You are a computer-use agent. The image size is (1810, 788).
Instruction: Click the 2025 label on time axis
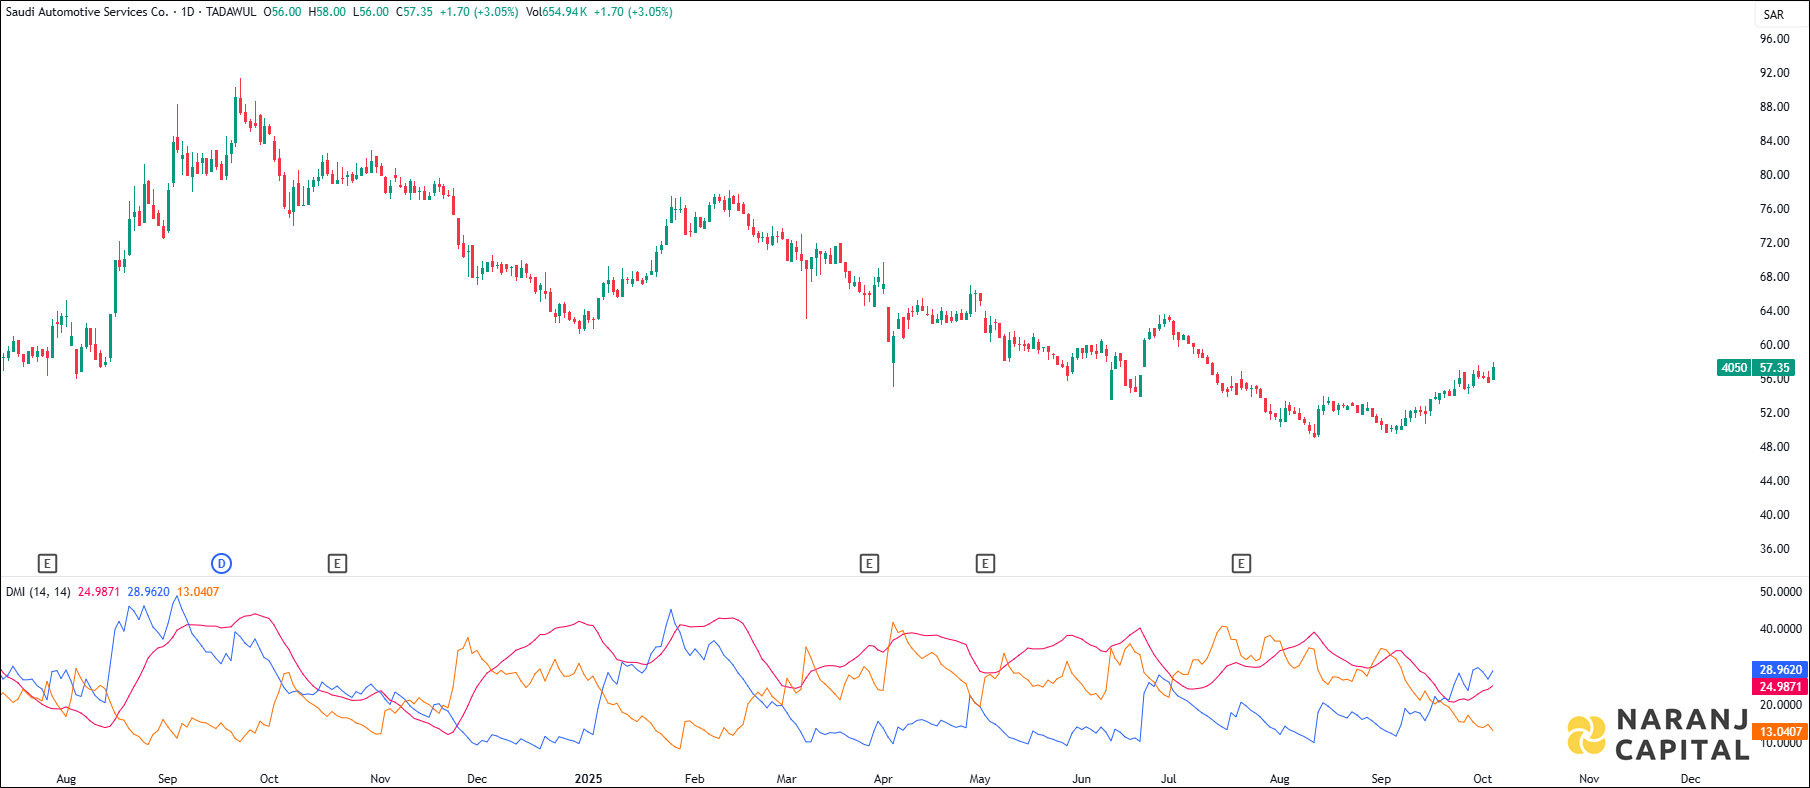(588, 779)
